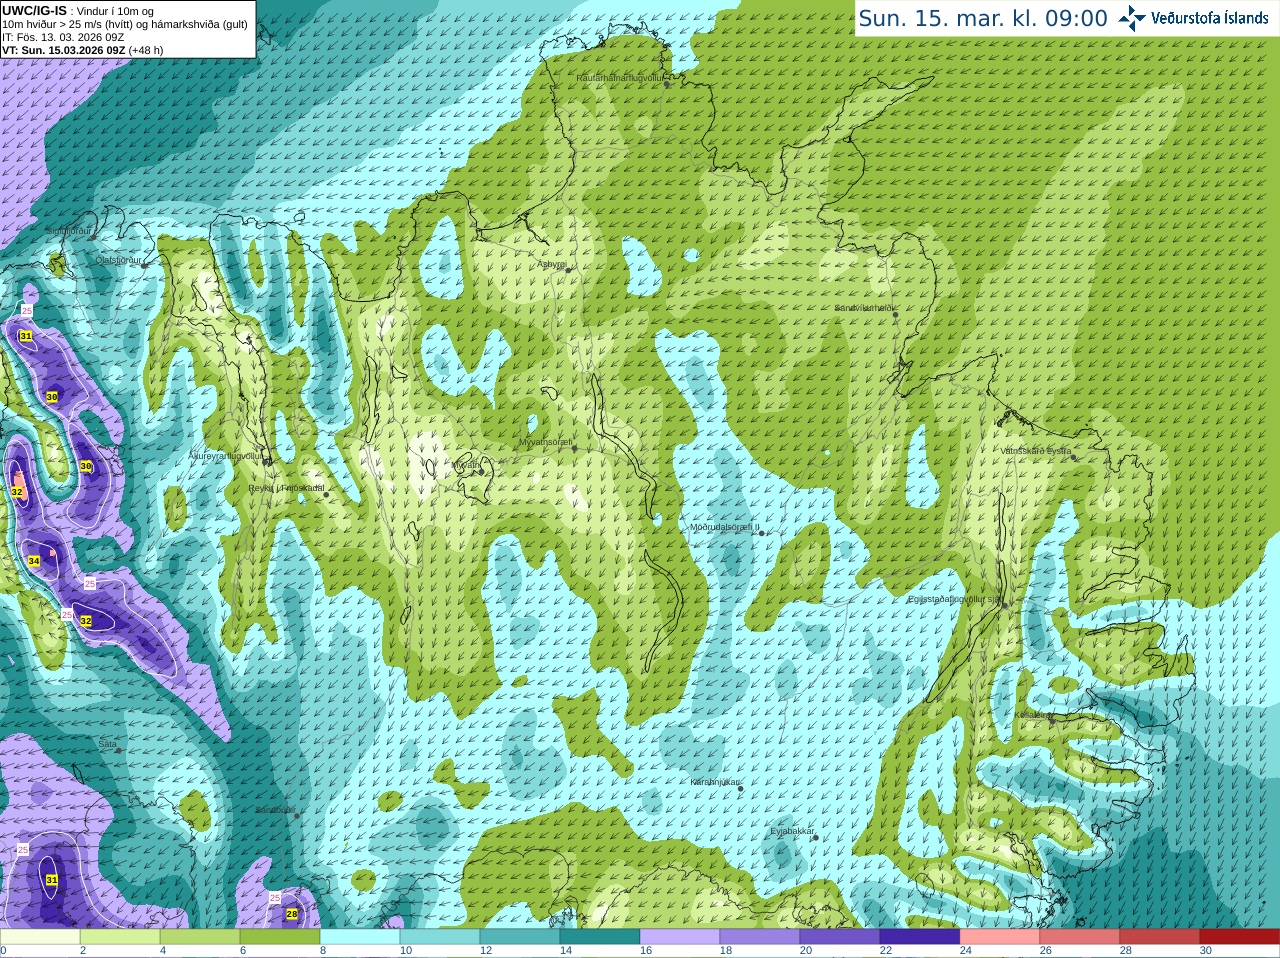This screenshot has width=1280, height=958.
Task: Click the Egilsstaðaflugvöllur station label
Action: 954,599
